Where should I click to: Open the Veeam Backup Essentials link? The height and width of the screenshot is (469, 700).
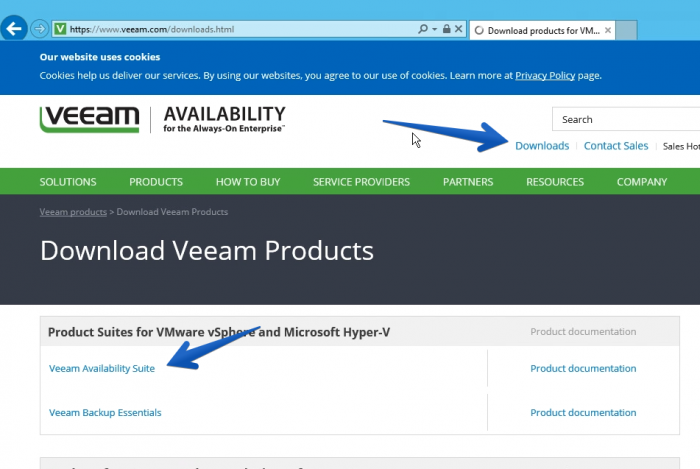tap(105, 413)
